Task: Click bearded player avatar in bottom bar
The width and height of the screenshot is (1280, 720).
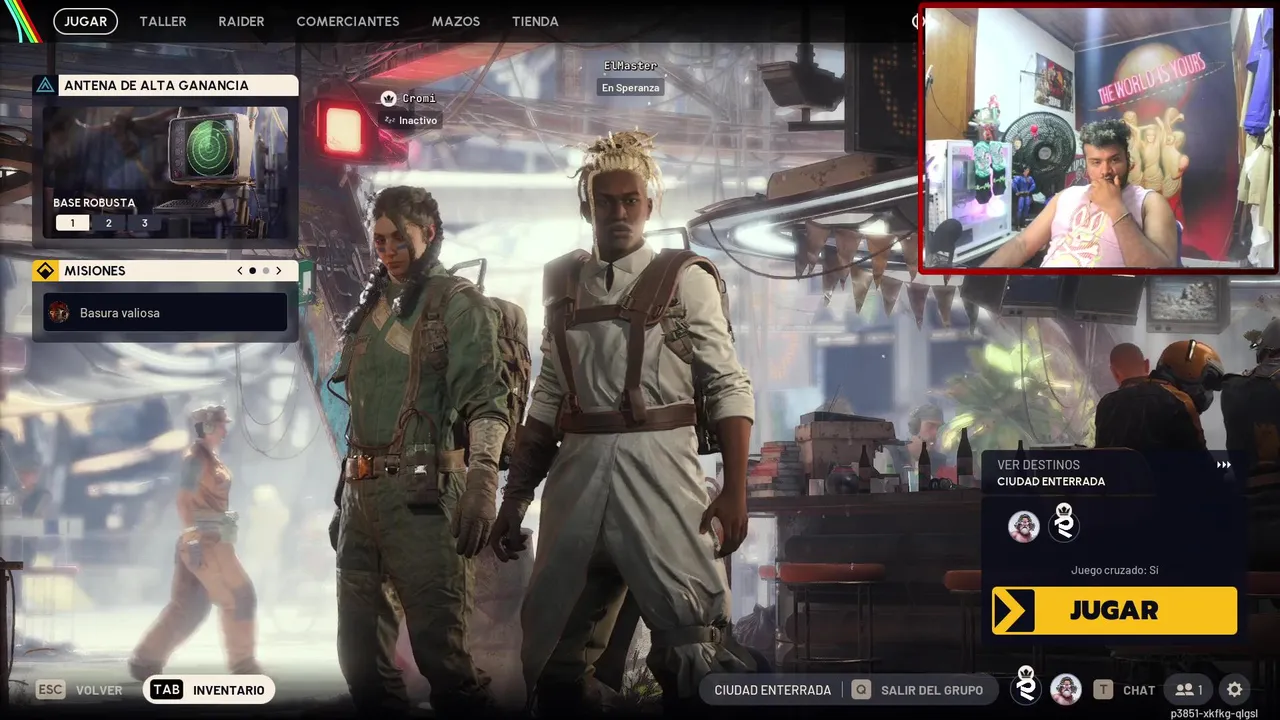Action: tap(1065, 689)
